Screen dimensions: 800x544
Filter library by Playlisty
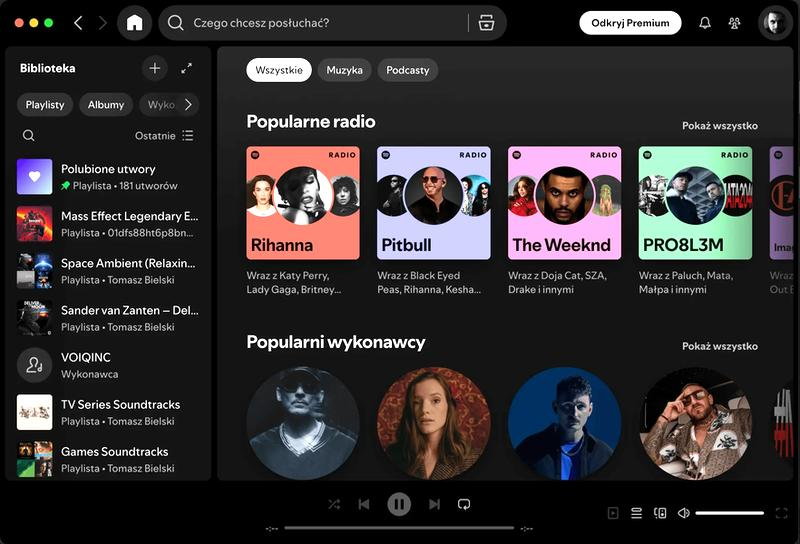[45, 105]
